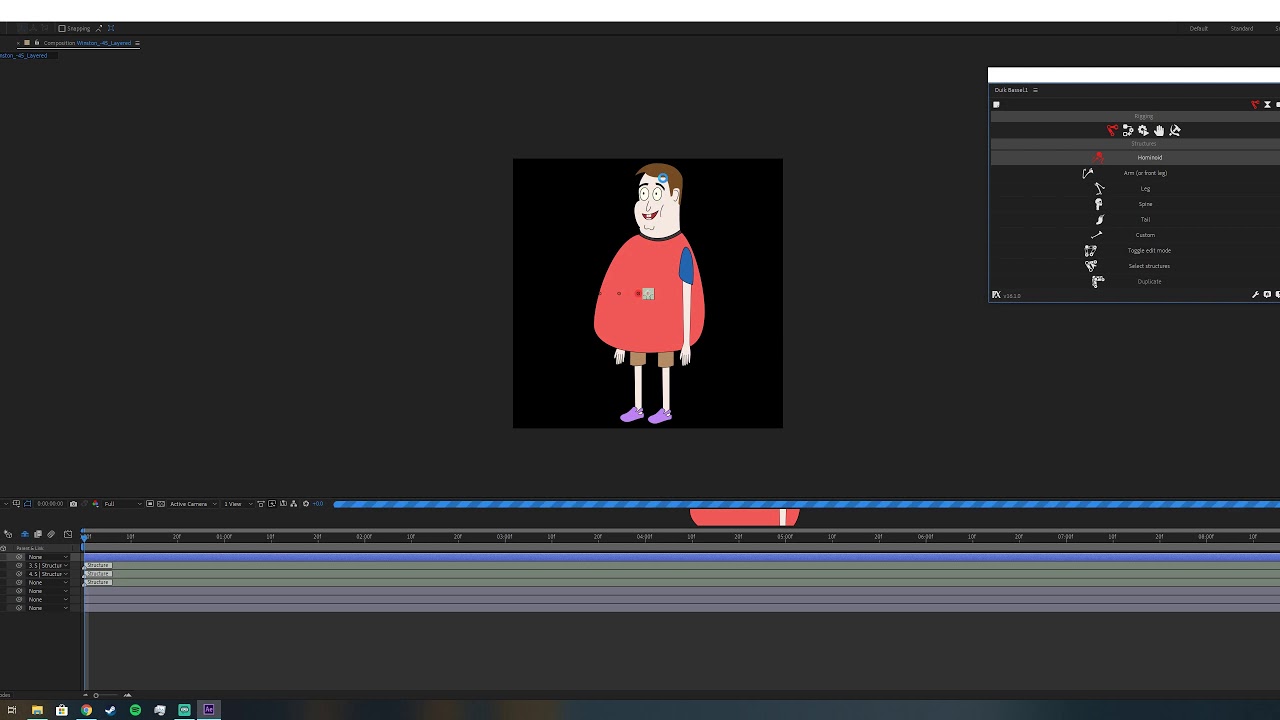Click the Arm (or front leg) label
This screenshot has height=720, width=1280.
(x=1145, y=173)
